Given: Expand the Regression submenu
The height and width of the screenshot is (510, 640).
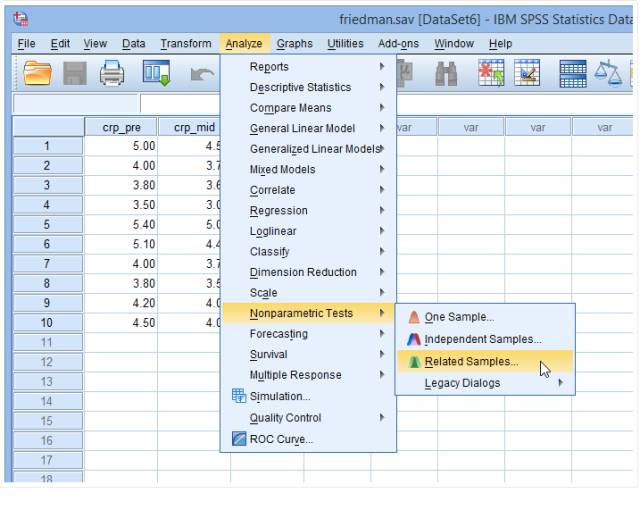Looking at the screenshot, I should tap(308, 211).
